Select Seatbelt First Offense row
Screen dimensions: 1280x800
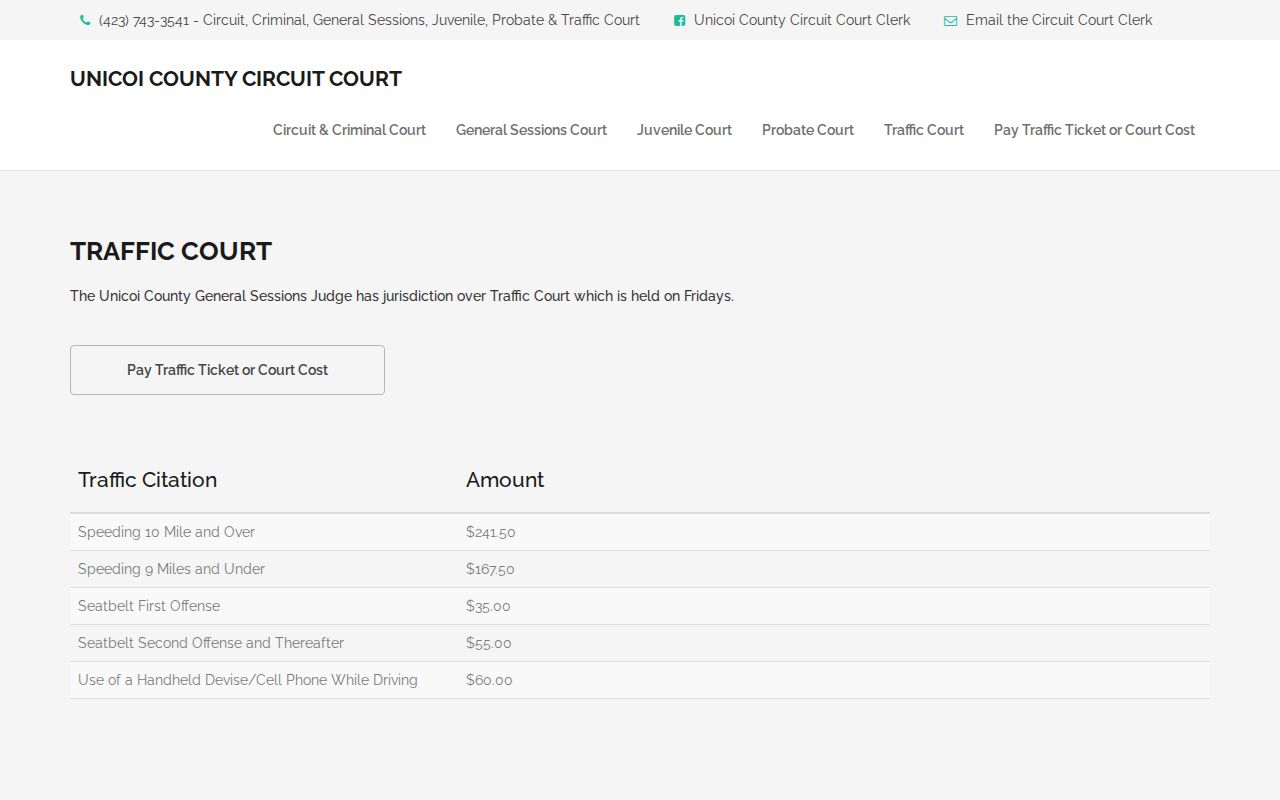640,606
